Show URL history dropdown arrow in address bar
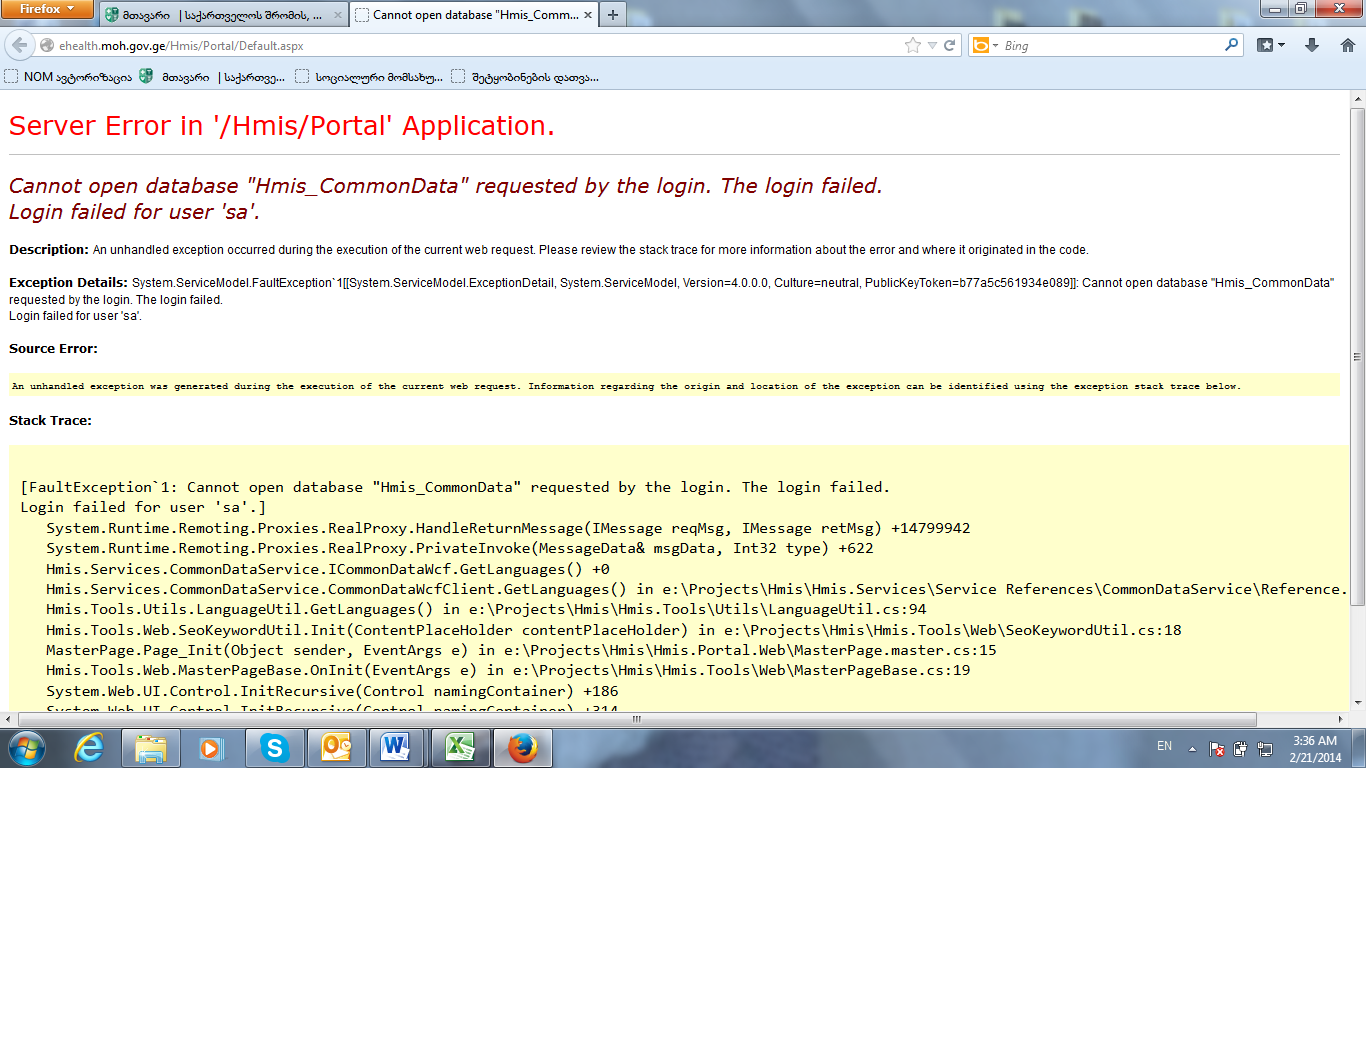The image size is (1366, 1040). tap(932, 45)
